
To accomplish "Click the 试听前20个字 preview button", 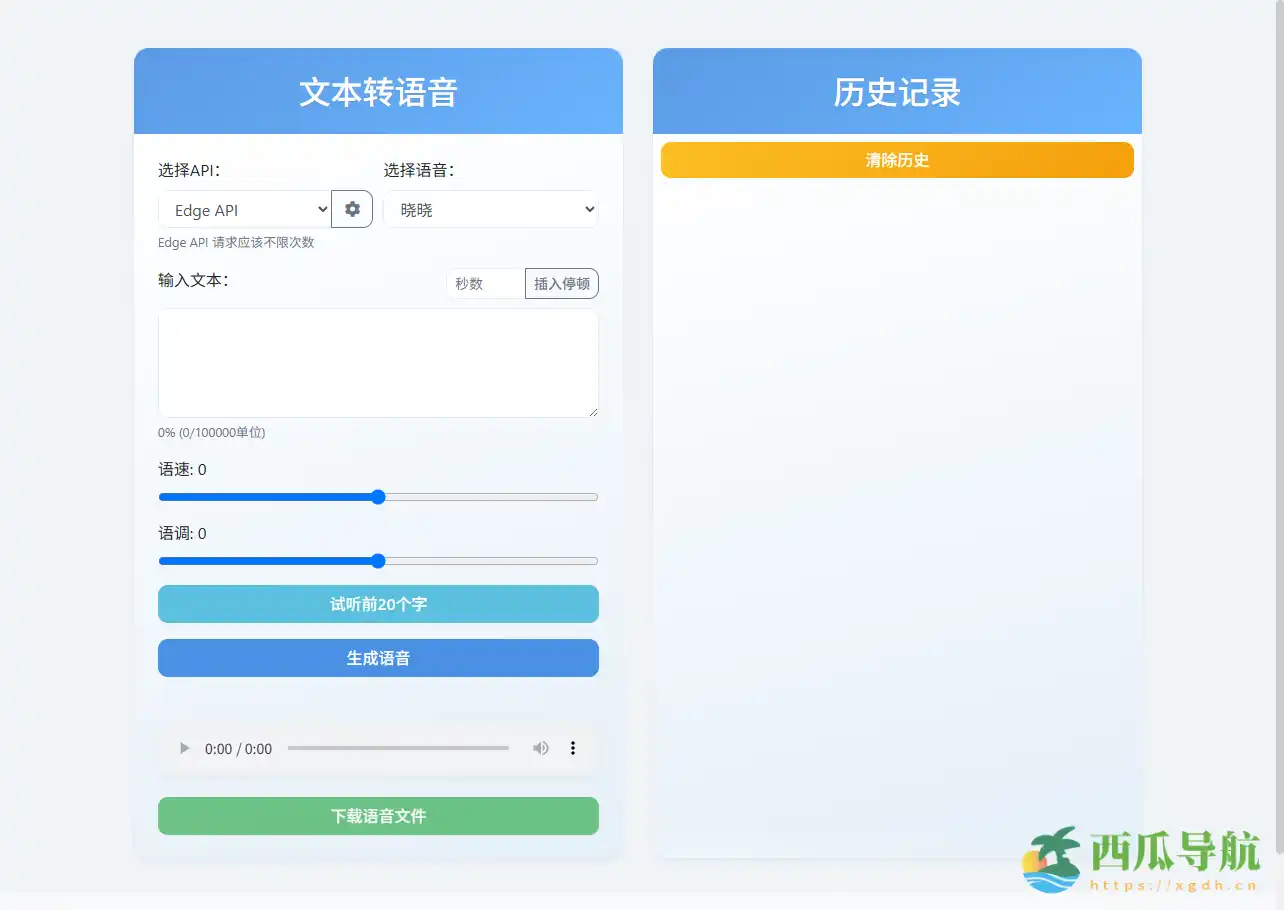I will (x=378, y=604).
